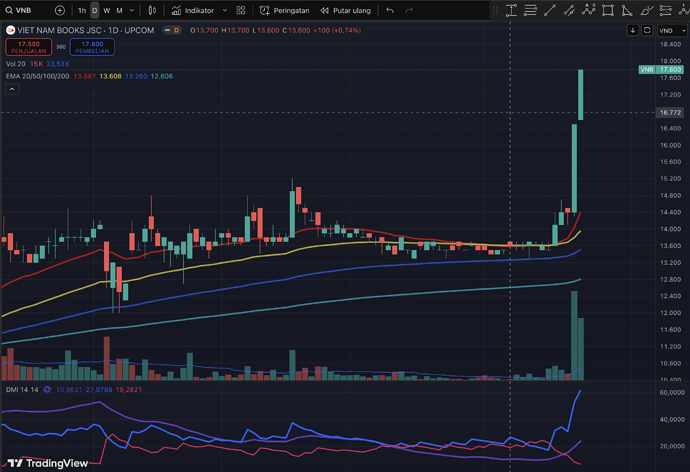Create an alert with Peringatan
This screenshot has height=472, width=690.
[x=284, y=10]
